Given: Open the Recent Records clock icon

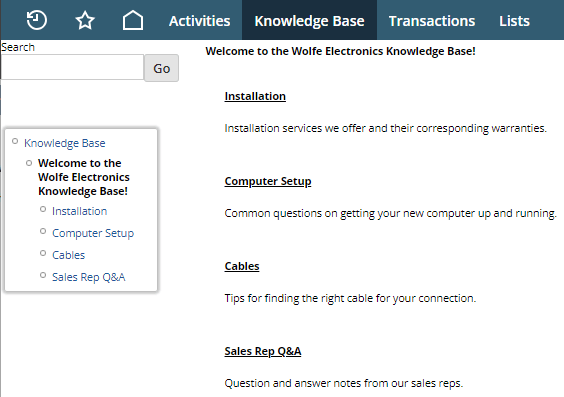Looking at the screenshot, I should coord(37,20).
